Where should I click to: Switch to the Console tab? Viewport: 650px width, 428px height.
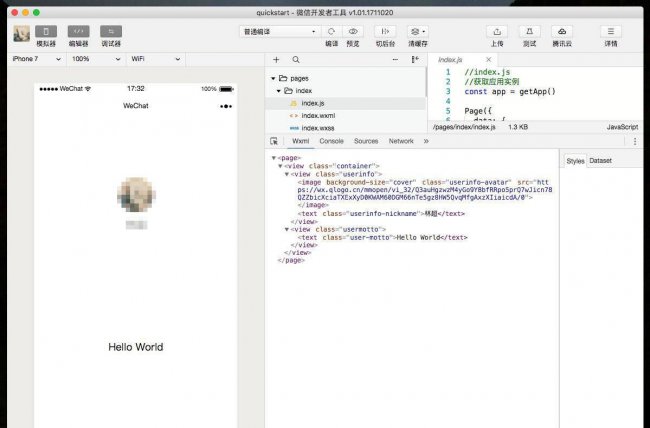click(331, 141)
